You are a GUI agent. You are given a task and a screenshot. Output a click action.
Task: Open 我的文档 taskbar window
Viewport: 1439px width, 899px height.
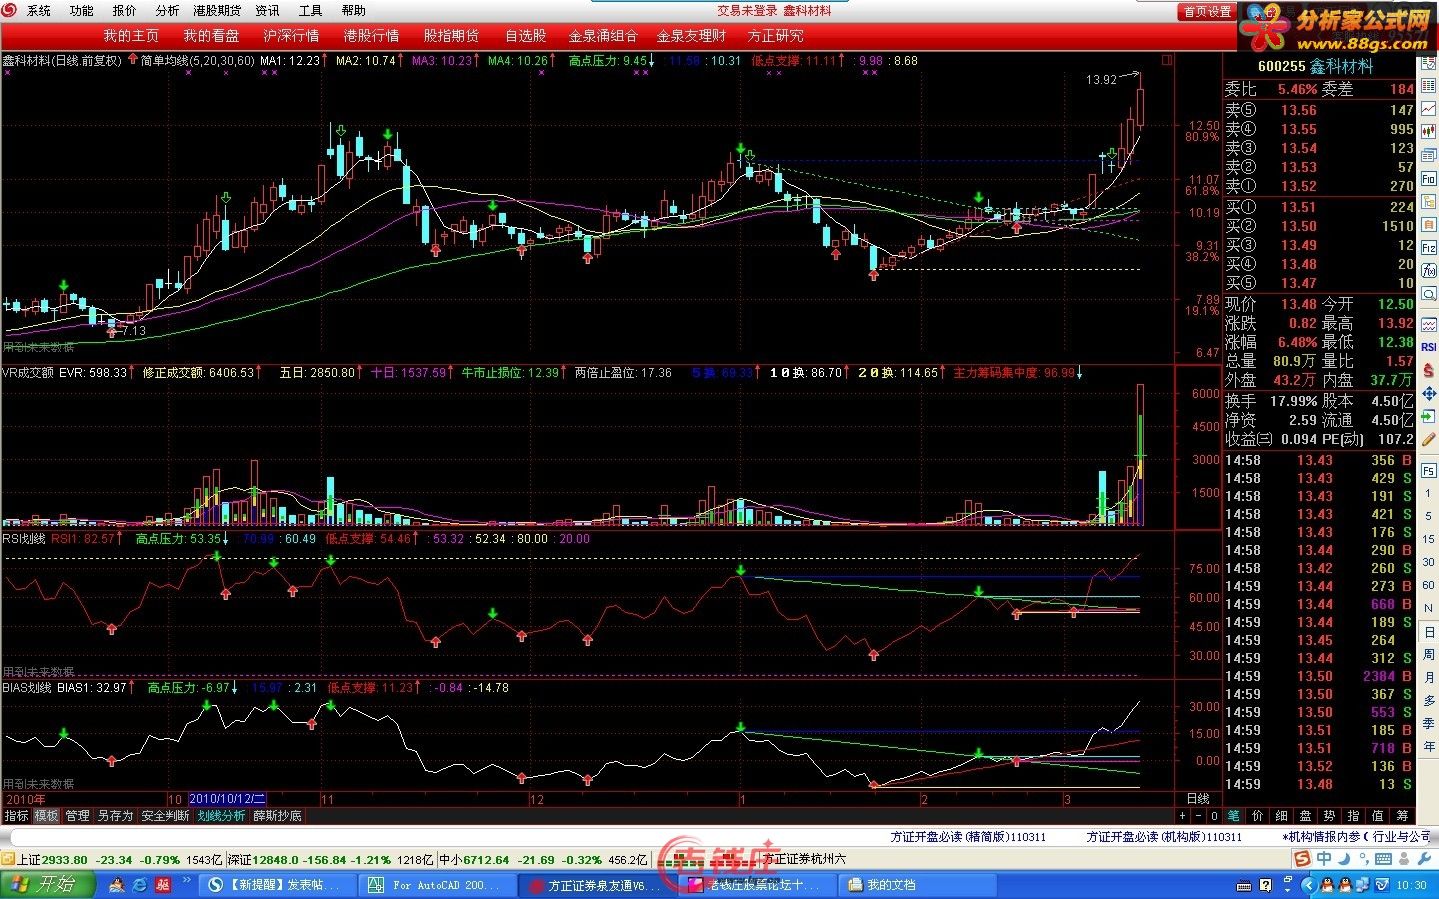click(918, 885)
